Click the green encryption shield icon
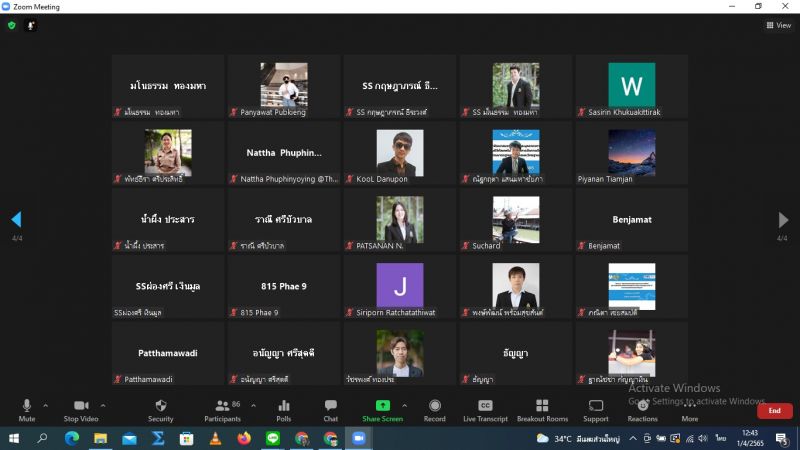800x450 pixels. click(x=12, y=25)
